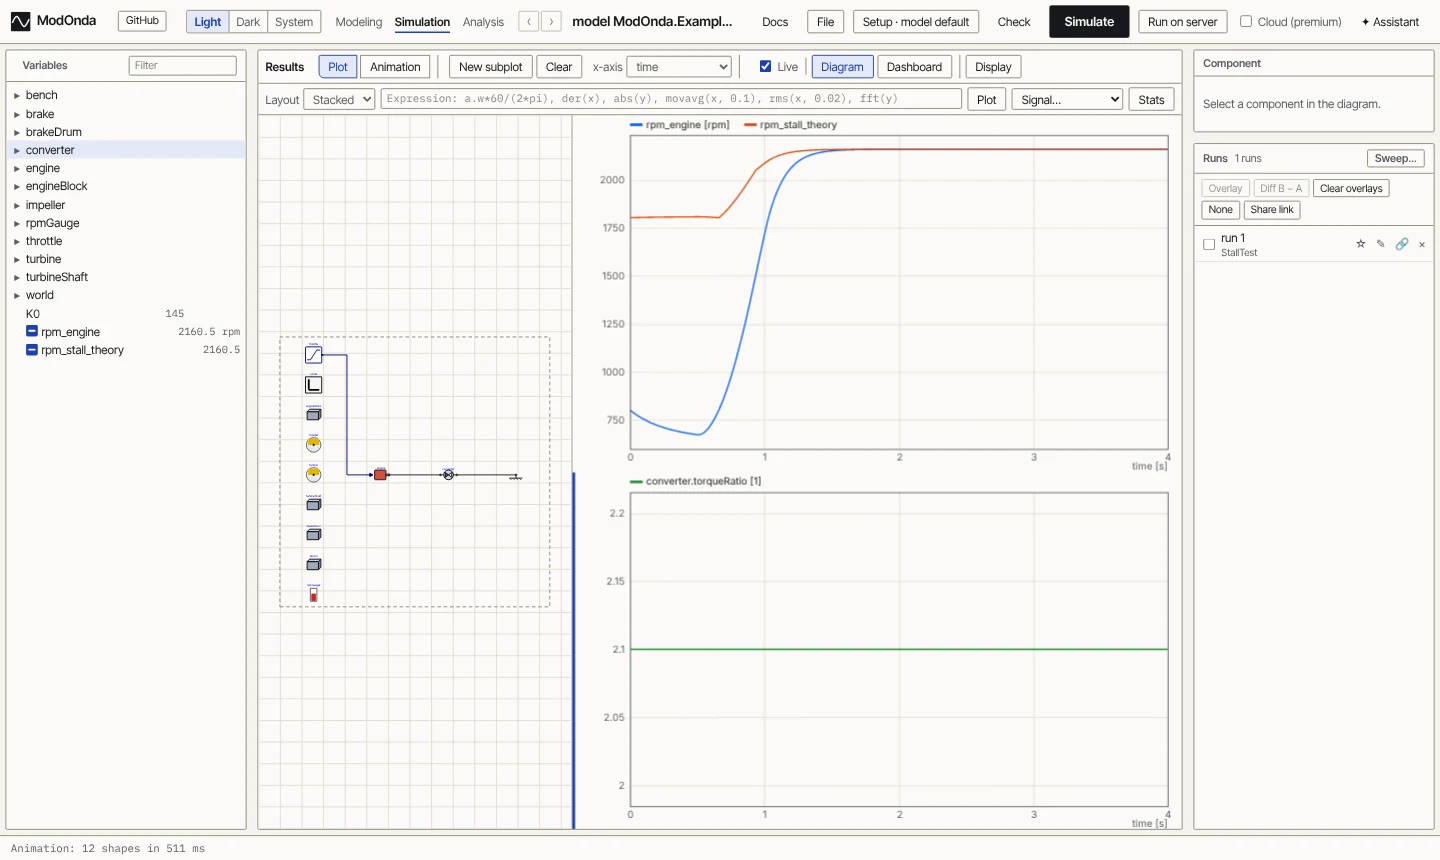Open the Signal... dropdown
Image resolution: width=1440 pixels, height=860 pixels.
pos(1068,100)
